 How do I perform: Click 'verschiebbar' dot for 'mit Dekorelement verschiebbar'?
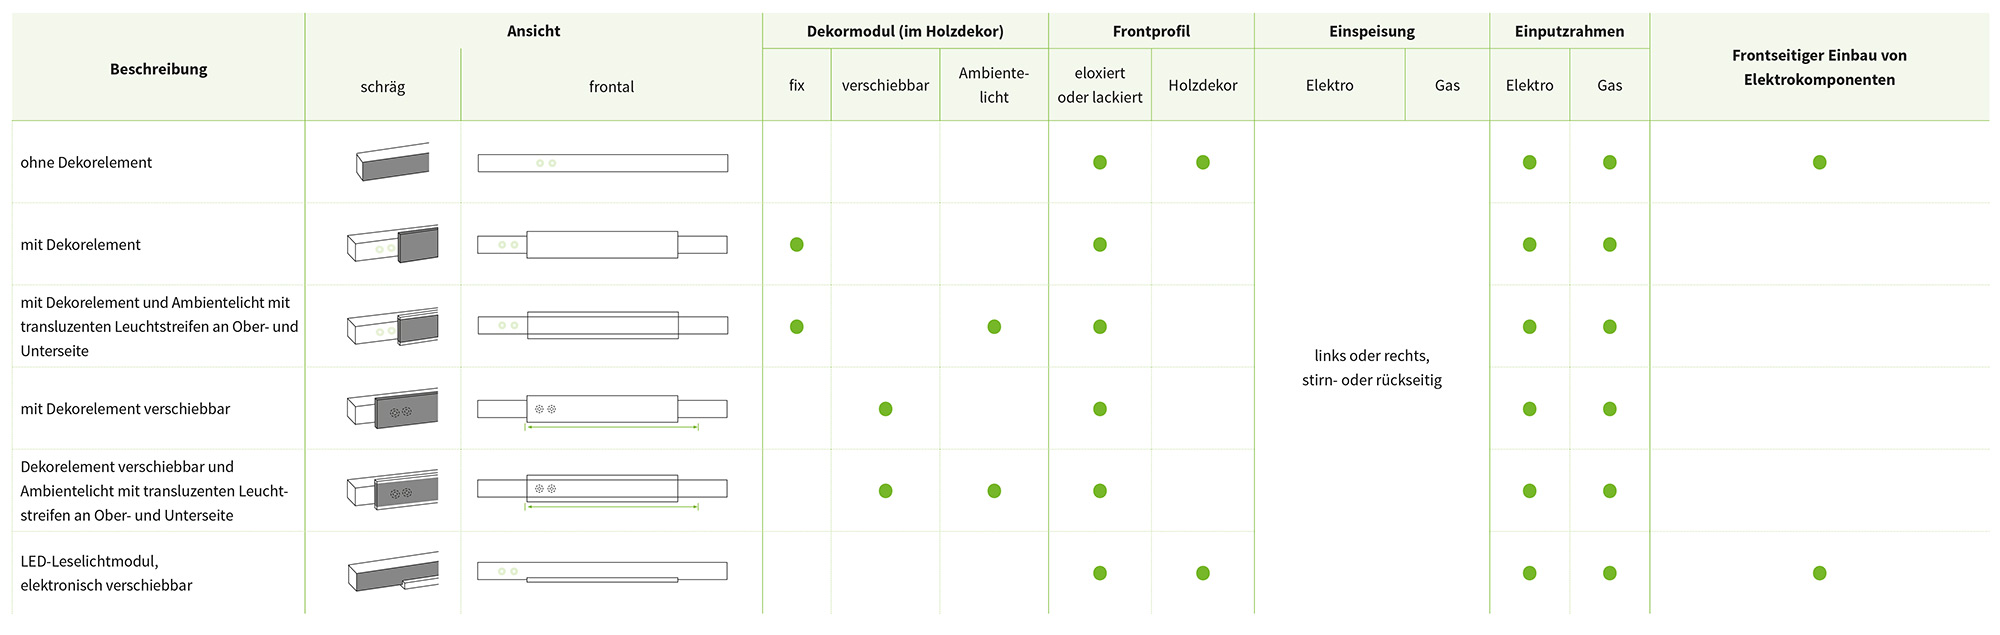coord(886,409)
